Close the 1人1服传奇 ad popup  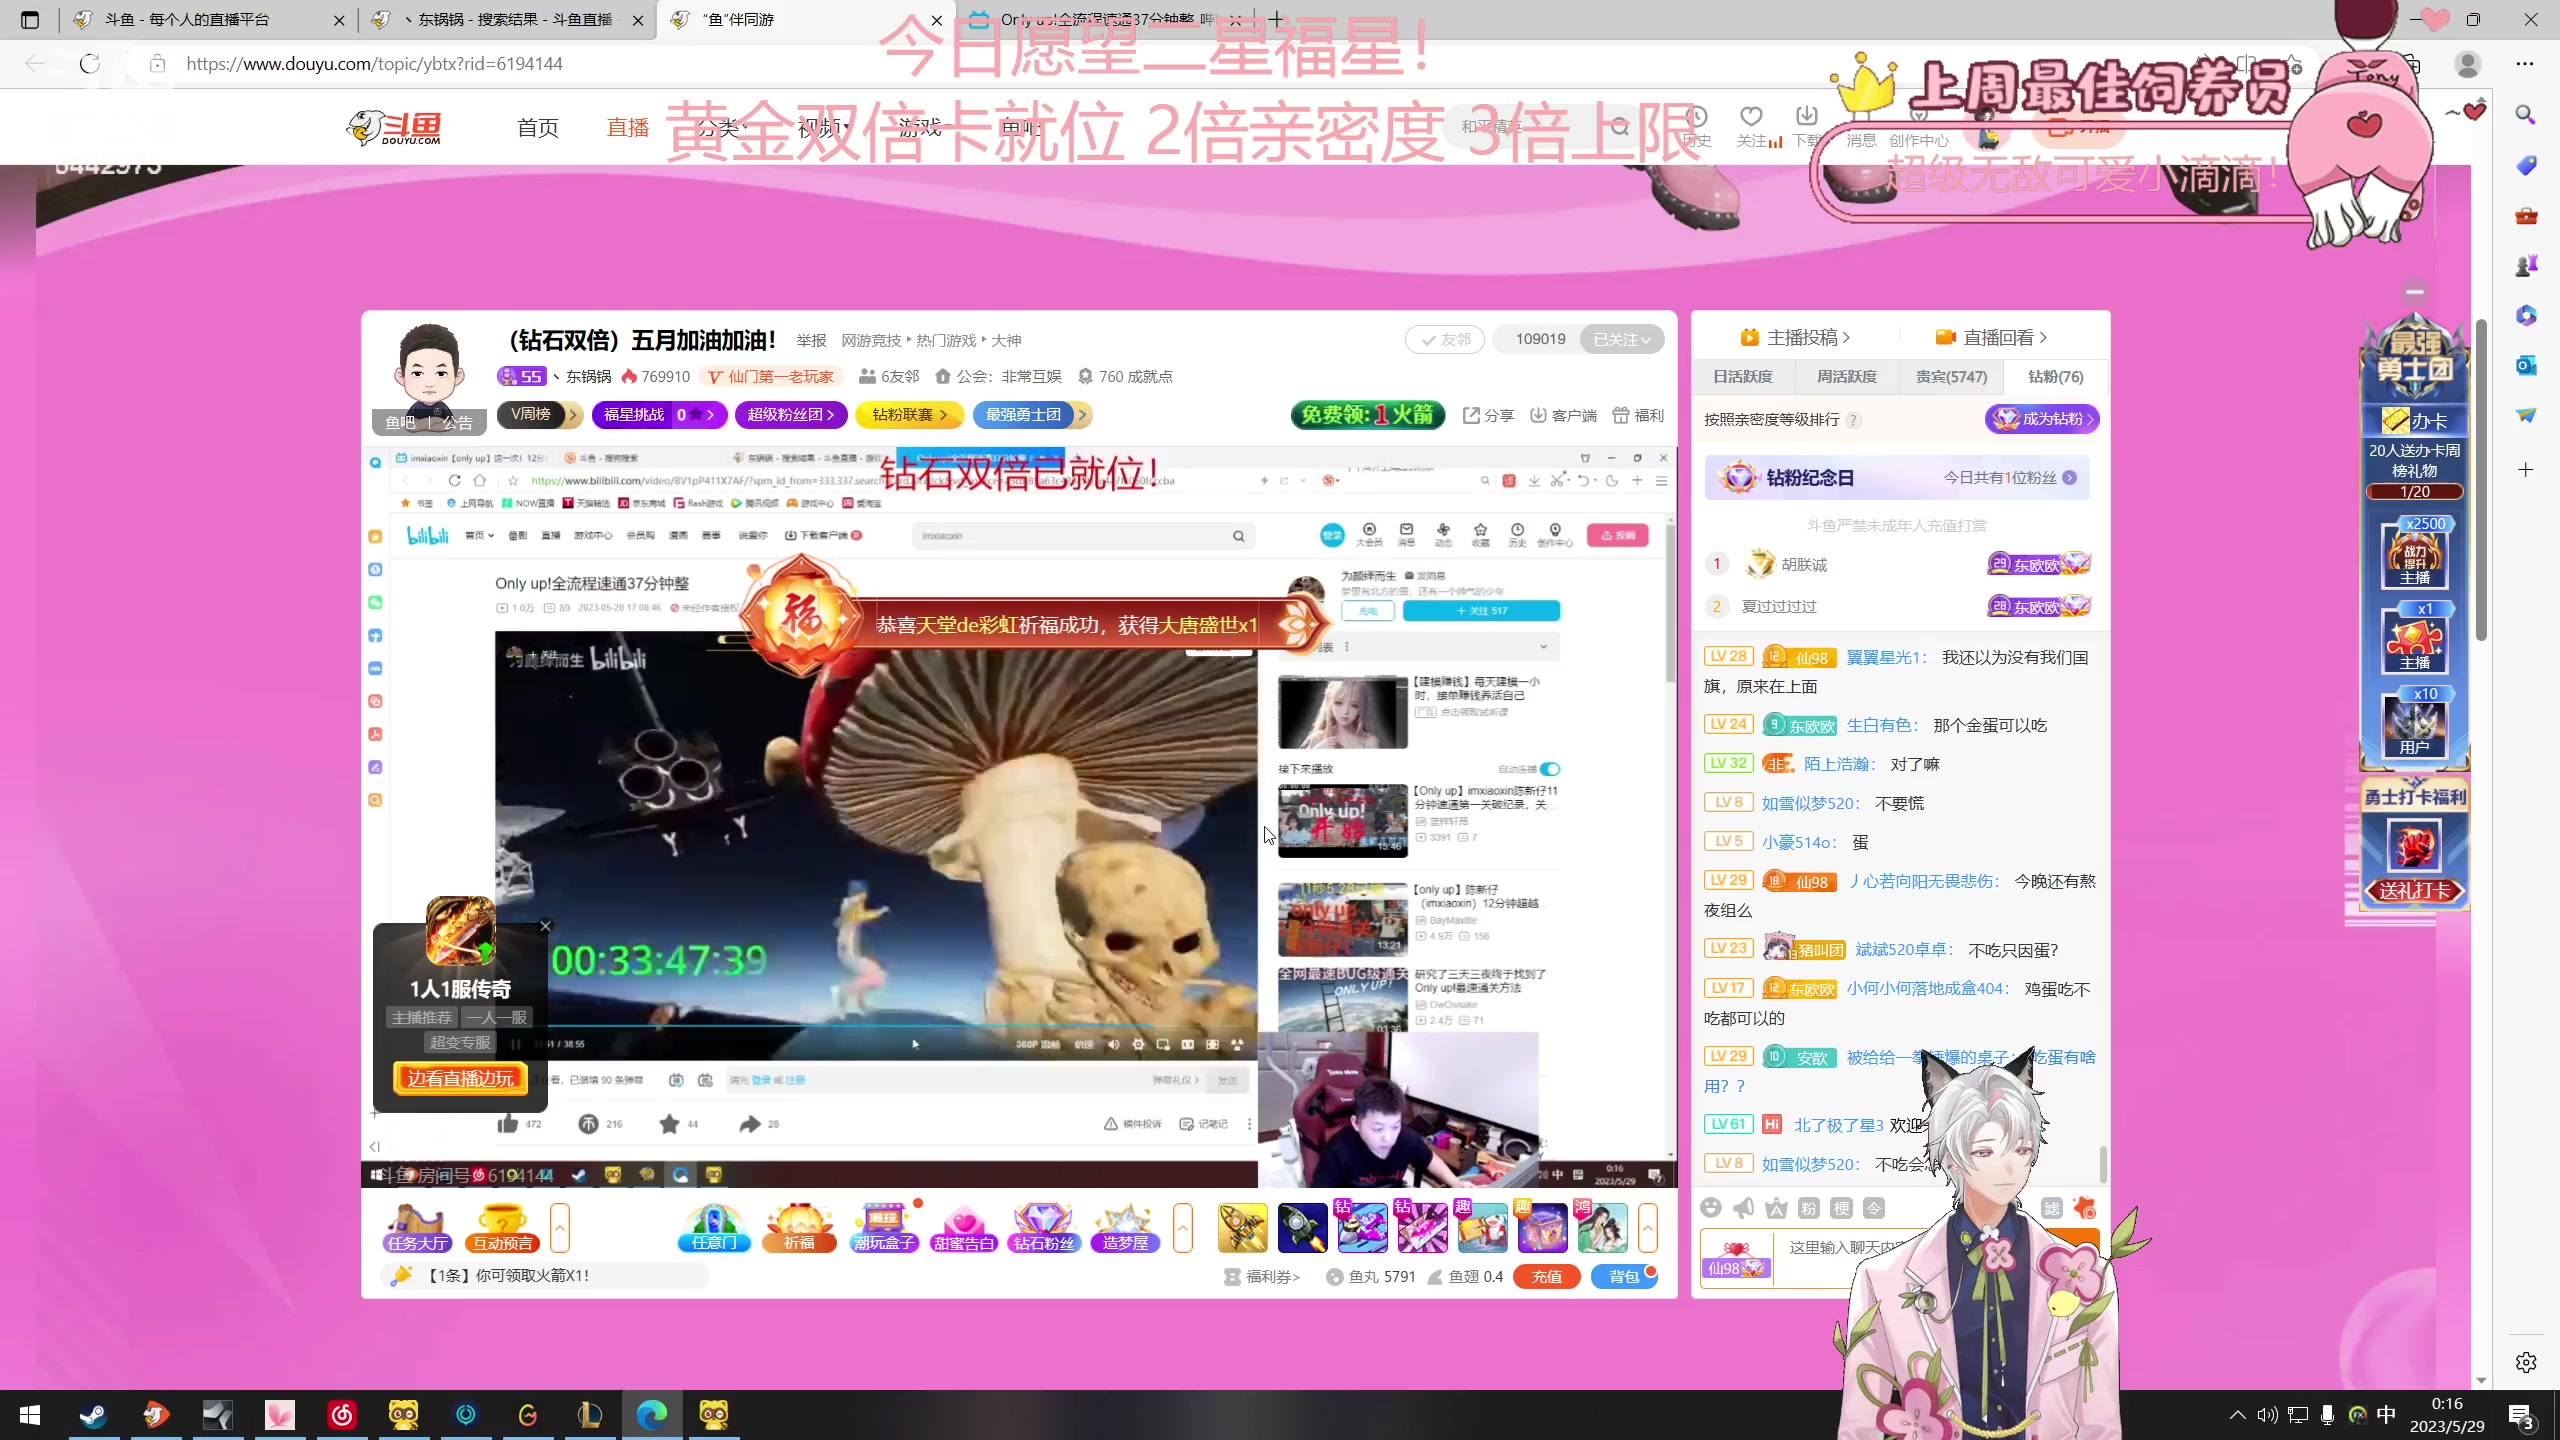tap(545, 926)
